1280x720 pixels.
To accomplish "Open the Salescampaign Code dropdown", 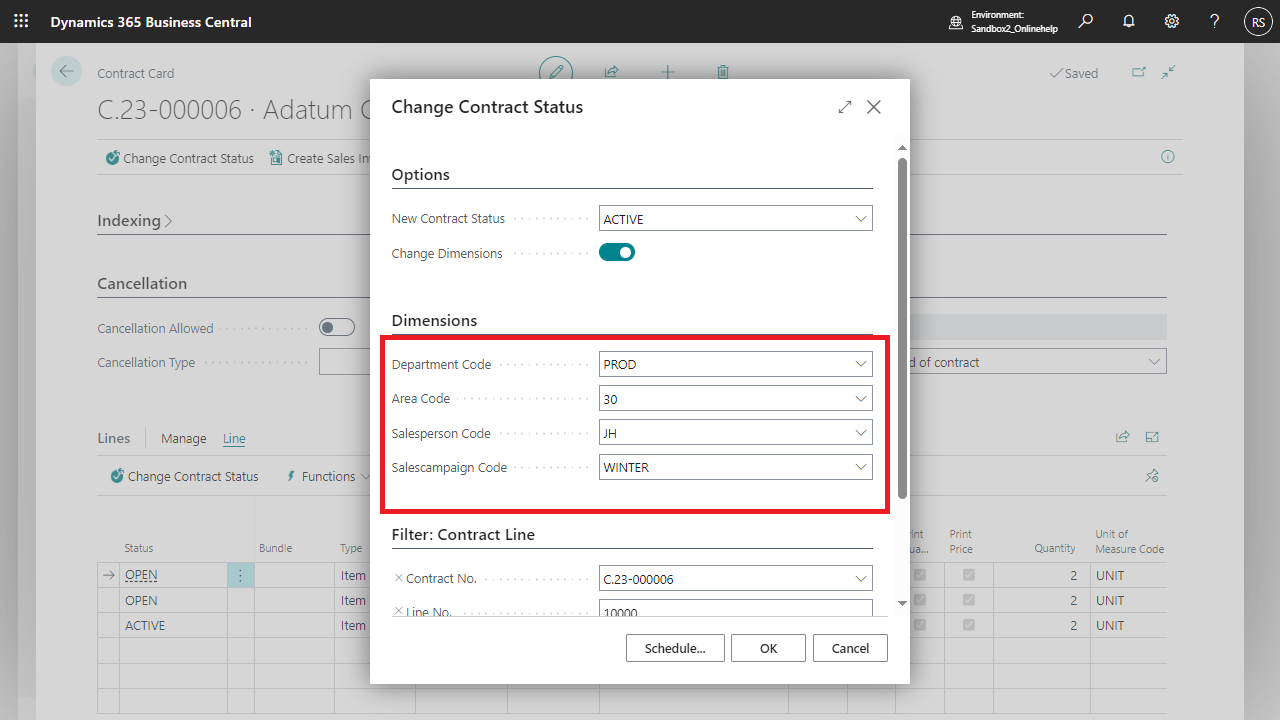I will pos(861,467).
